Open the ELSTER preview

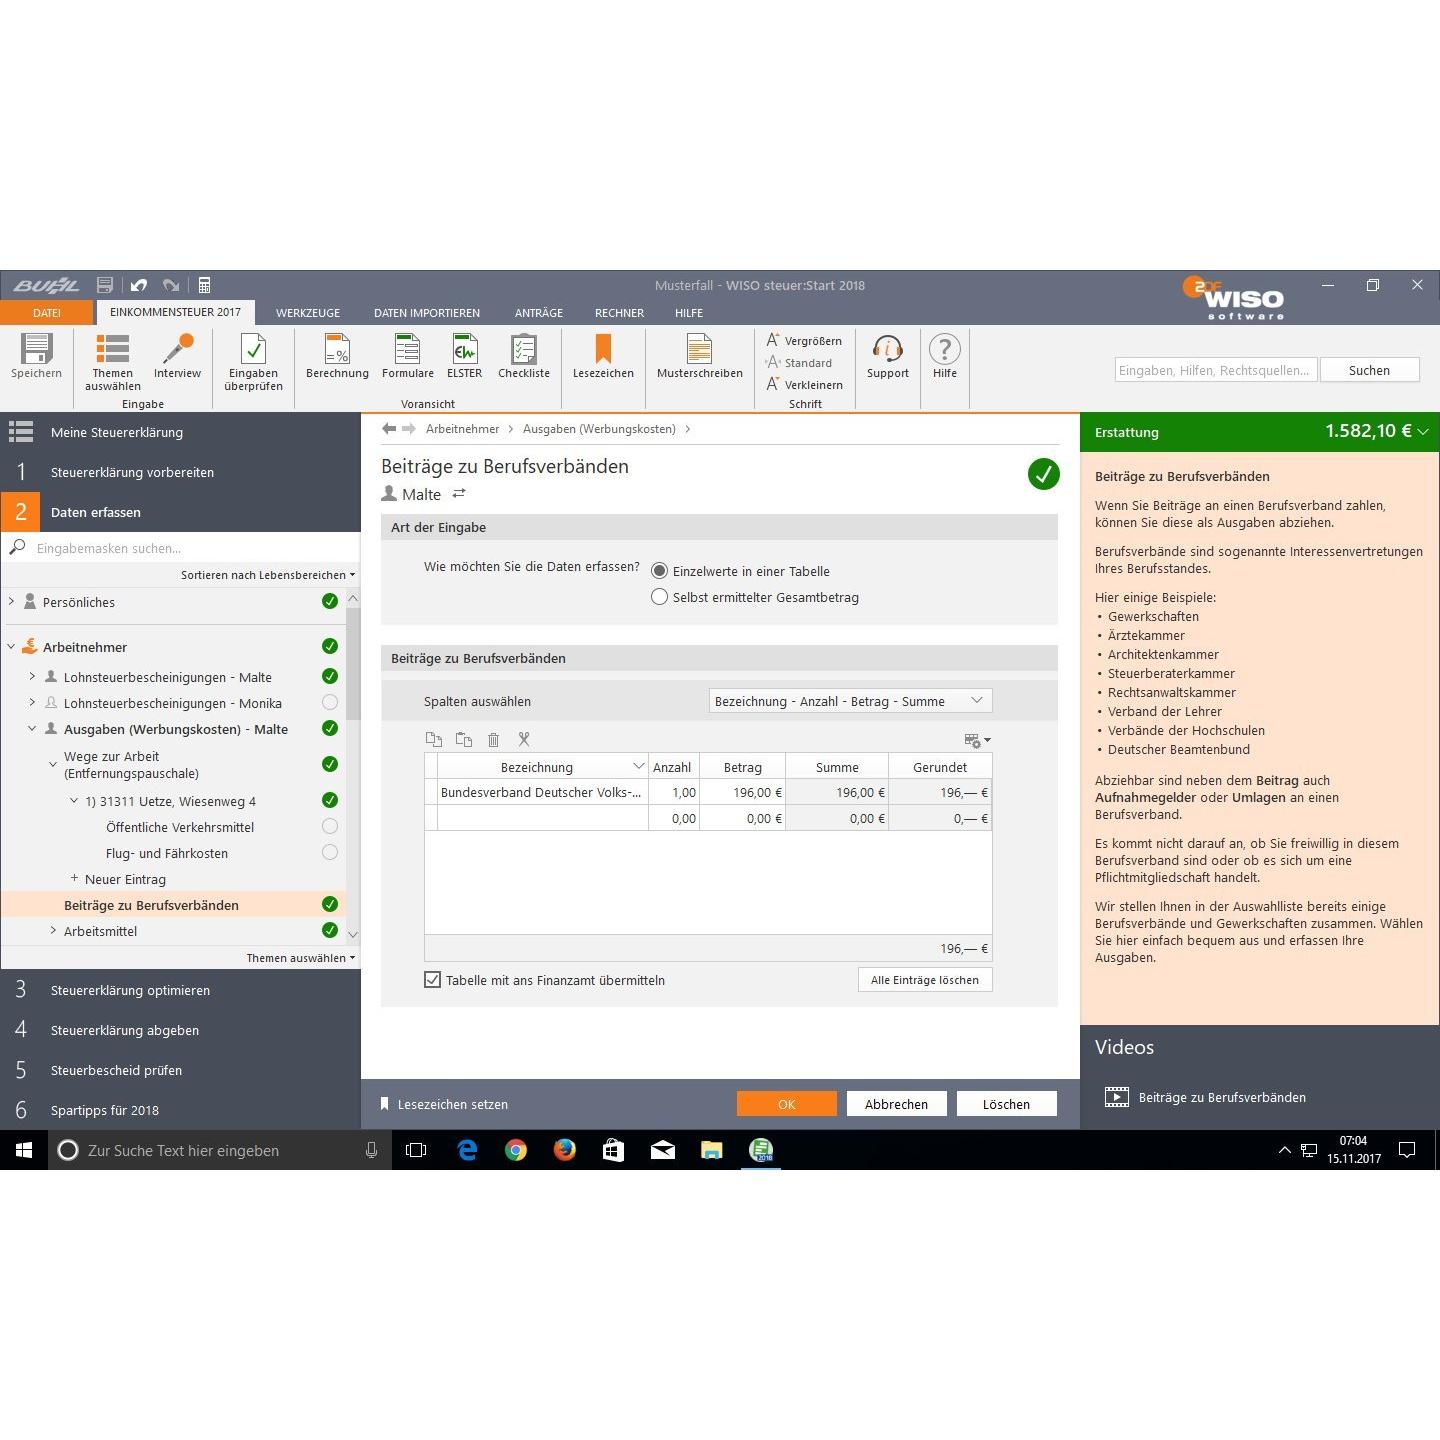[x=464, y=357]
